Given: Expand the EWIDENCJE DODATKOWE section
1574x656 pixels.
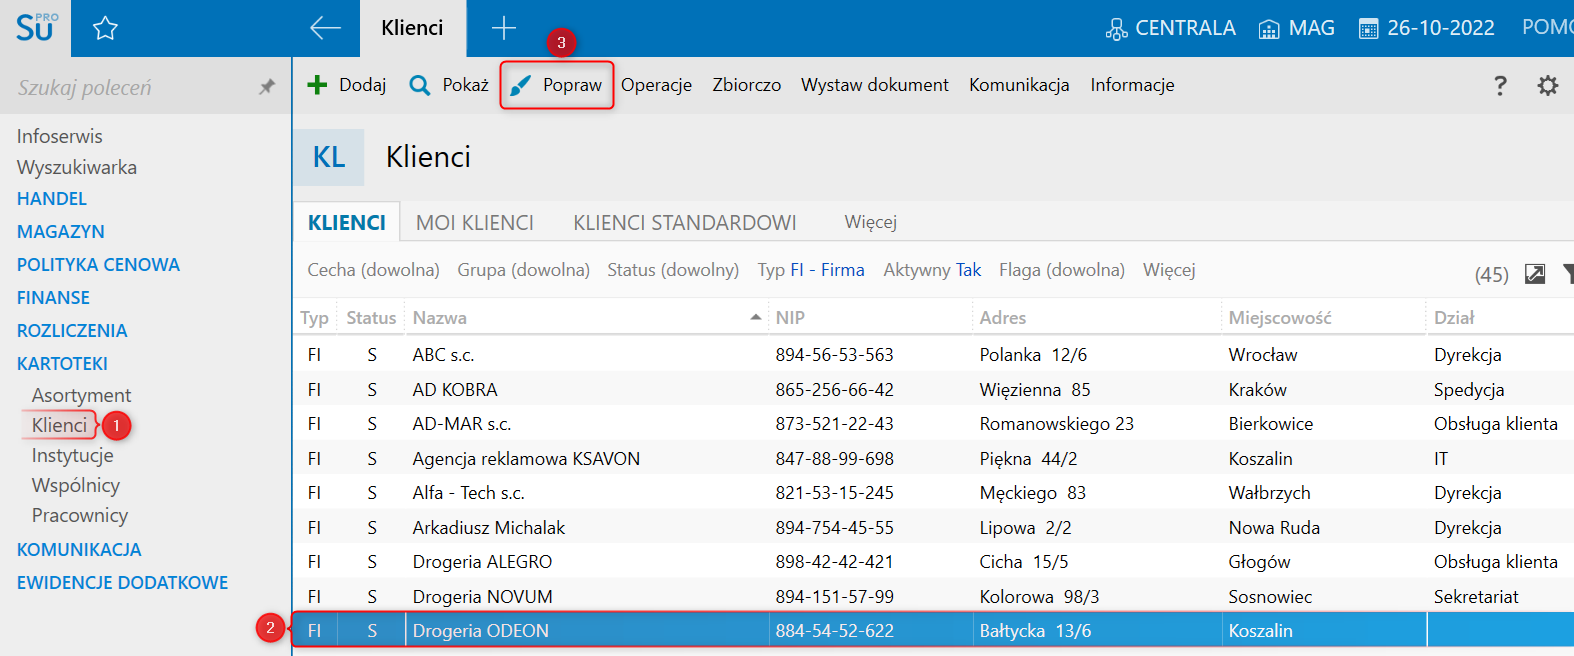Looking at the screenshot, I should coord(122,583).
